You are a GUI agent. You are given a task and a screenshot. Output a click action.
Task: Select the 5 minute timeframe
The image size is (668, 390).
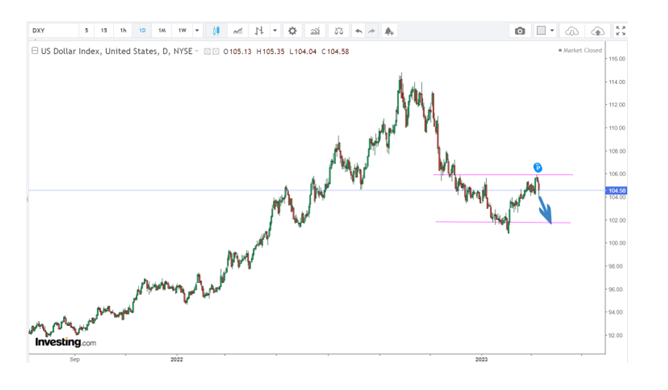(x=86, y=31)
